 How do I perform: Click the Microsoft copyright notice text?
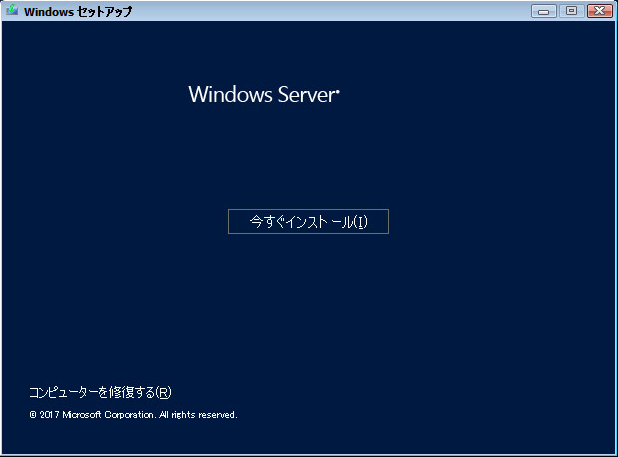(x=133, y=414)
